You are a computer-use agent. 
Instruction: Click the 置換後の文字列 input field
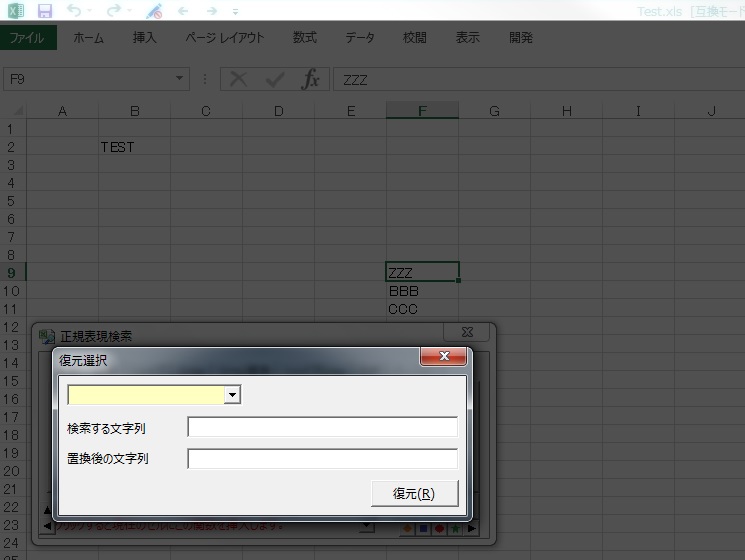point(322,459)
